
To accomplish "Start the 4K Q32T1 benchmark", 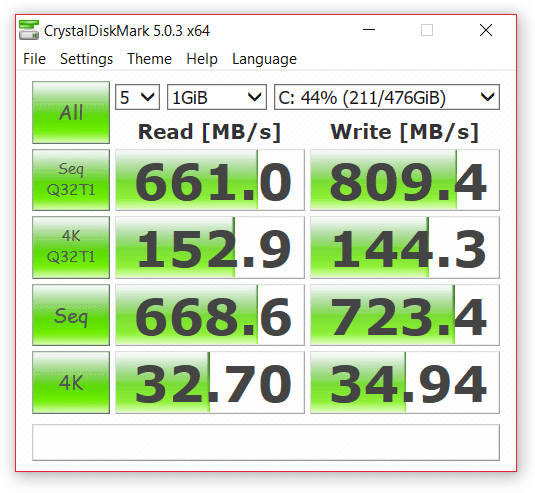I will 71,247.
